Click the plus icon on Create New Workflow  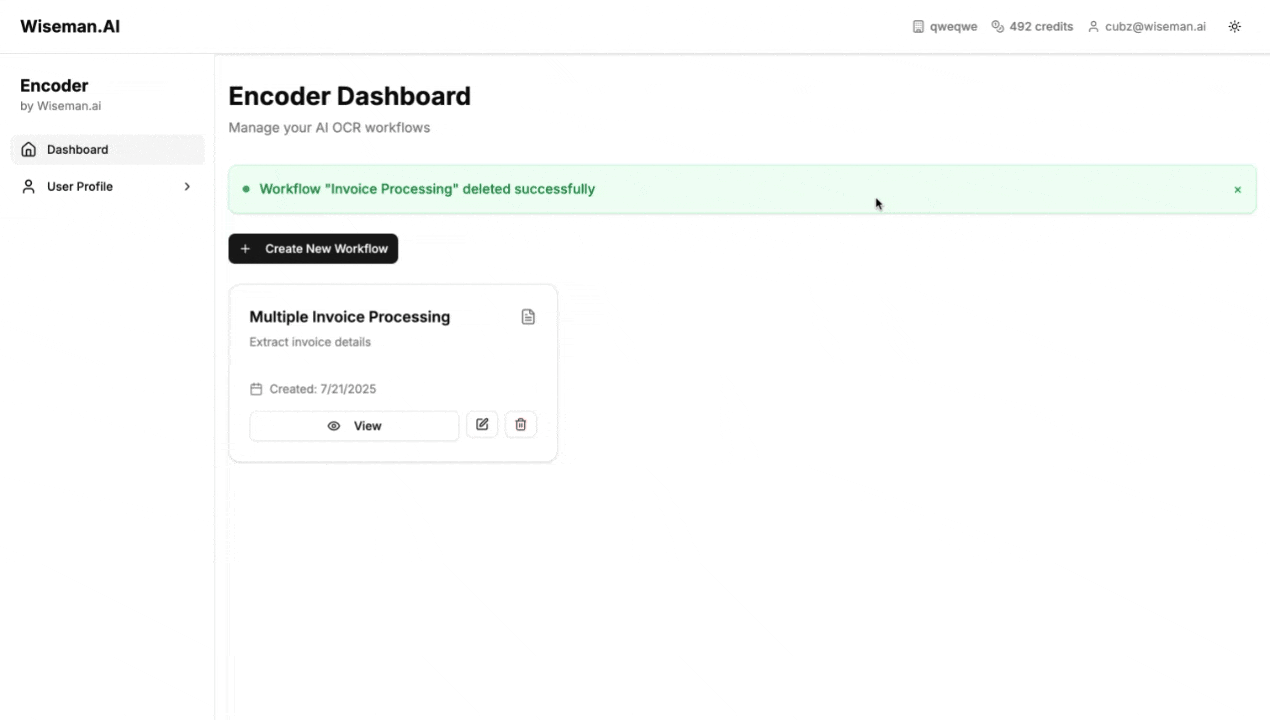click(x=245, y=248)
